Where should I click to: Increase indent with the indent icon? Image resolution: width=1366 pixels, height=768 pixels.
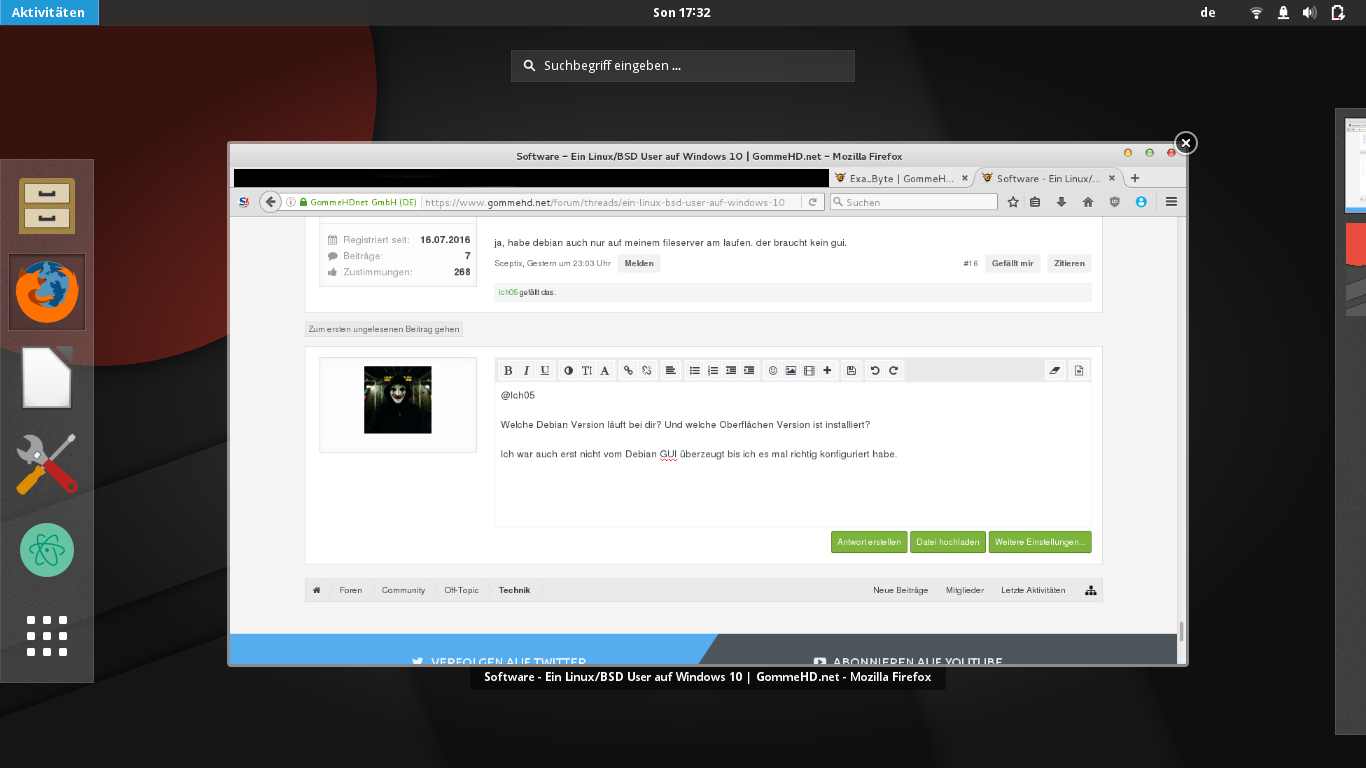click(x=749, y=371)
